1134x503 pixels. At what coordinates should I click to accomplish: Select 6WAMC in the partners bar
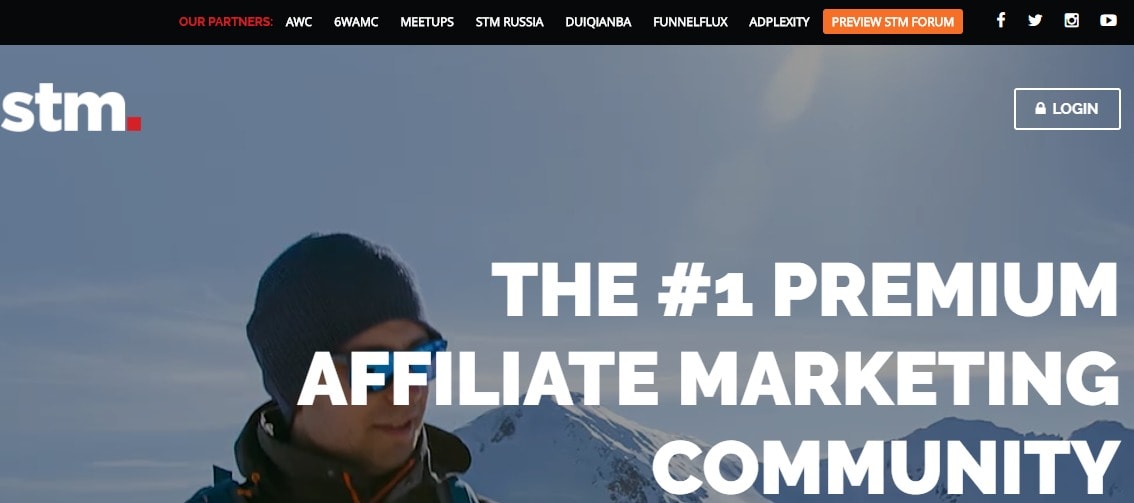[356, 22]
